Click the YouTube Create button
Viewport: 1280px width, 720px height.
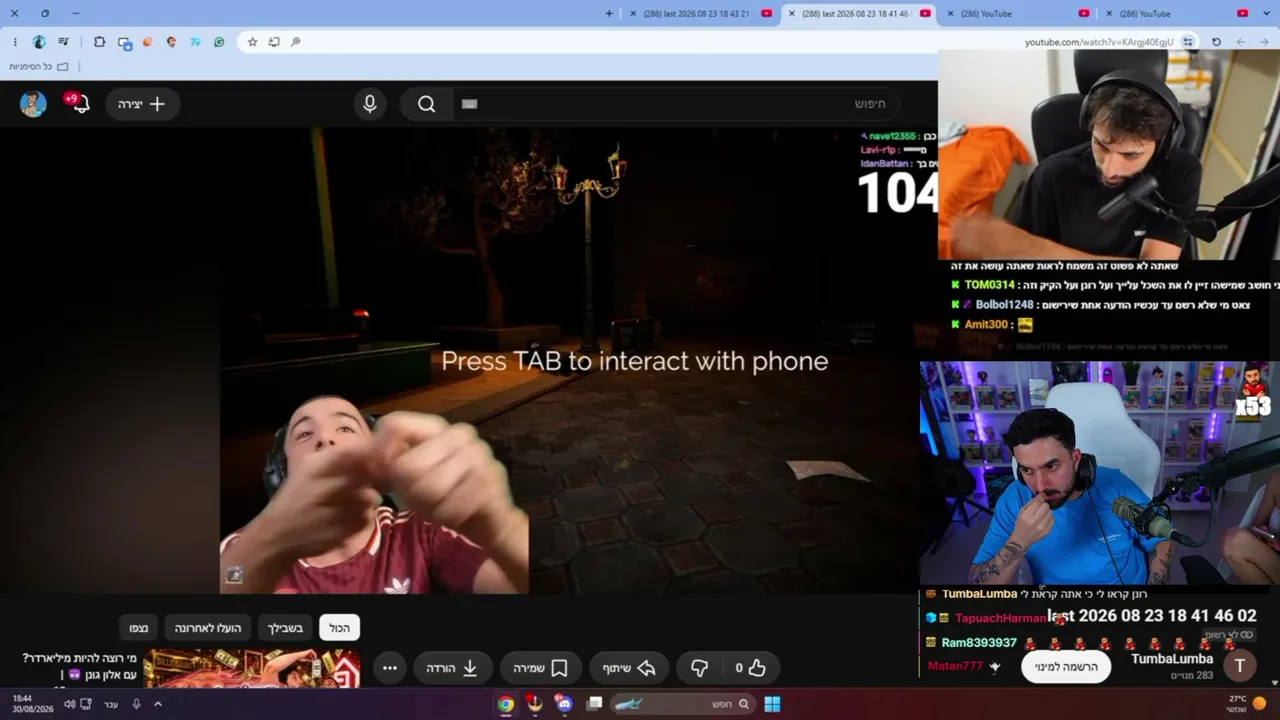[x=142, y=104]
